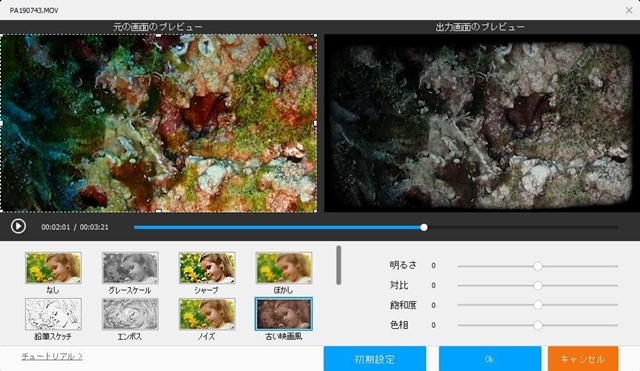Click the output preview image
The image size is (640, 371).
tap(482, 123)
